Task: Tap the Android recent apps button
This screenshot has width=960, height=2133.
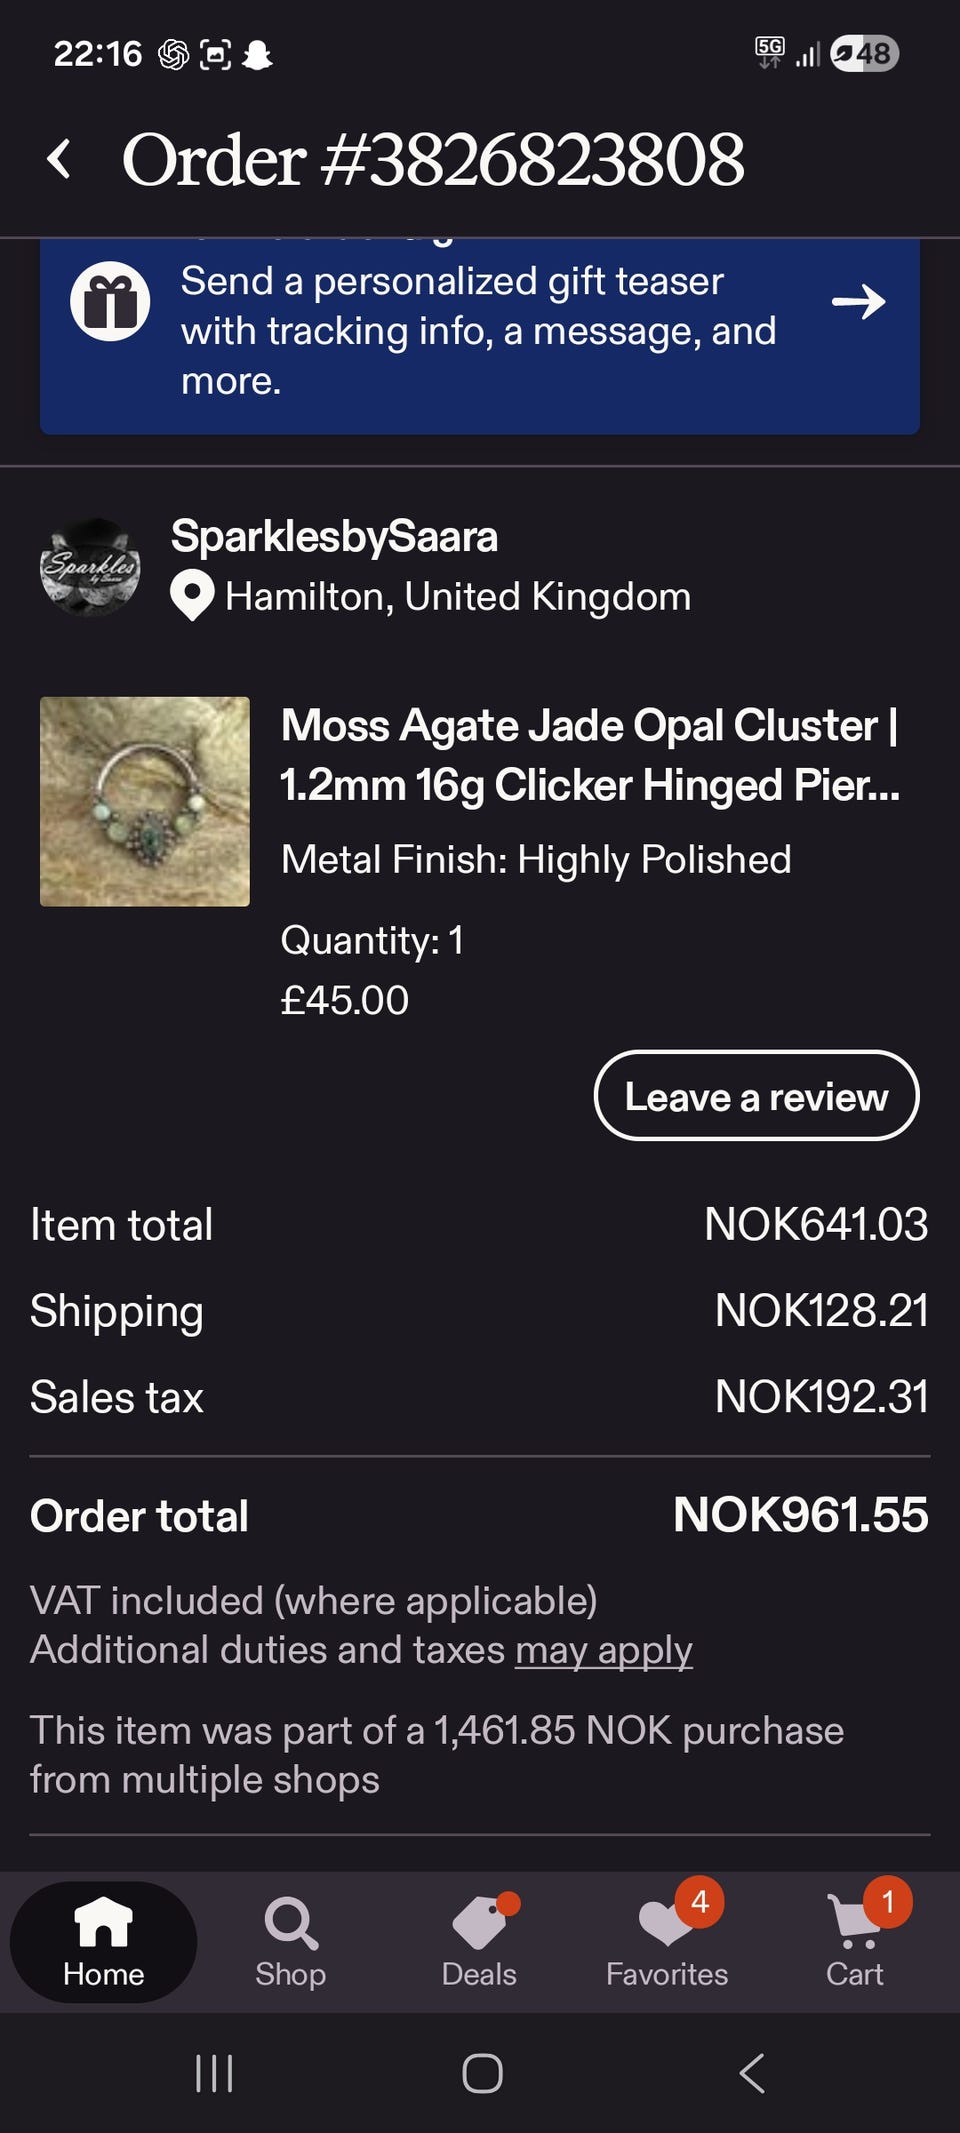Action: [214, 2073]
